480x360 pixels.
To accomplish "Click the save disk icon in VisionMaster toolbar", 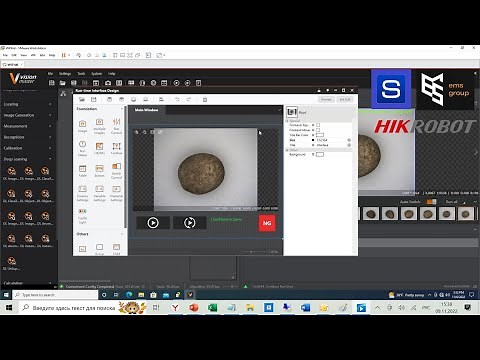I will click(74, 83).
